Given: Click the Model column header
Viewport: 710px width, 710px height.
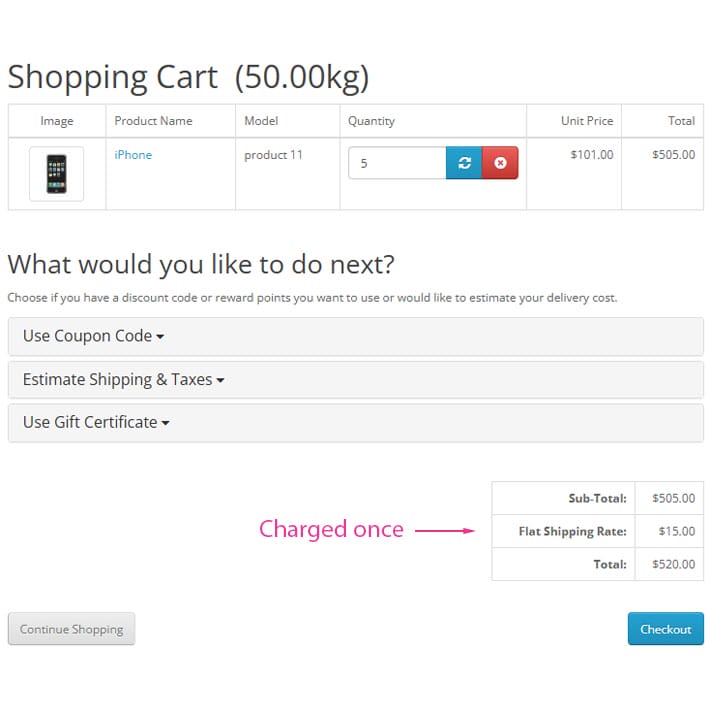Looking at the screenshot, I should 261,121.
